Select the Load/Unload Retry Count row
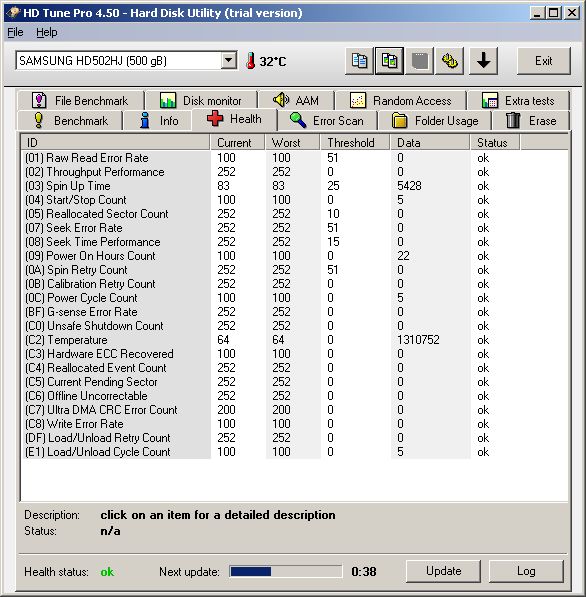The width and height of the screenshot is (586, 597). tap(294, 437)
